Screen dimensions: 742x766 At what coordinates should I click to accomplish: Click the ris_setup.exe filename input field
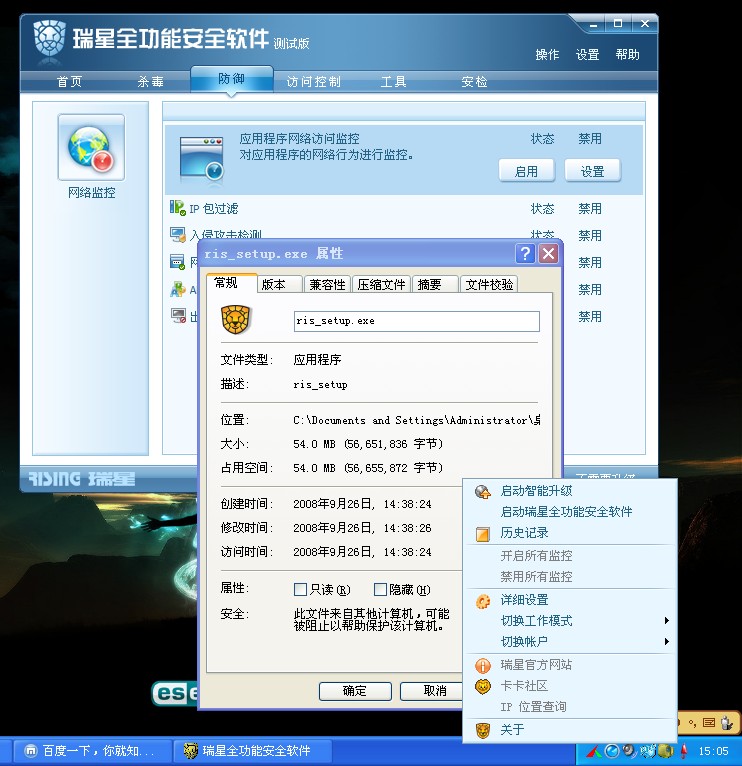[417, 321]
